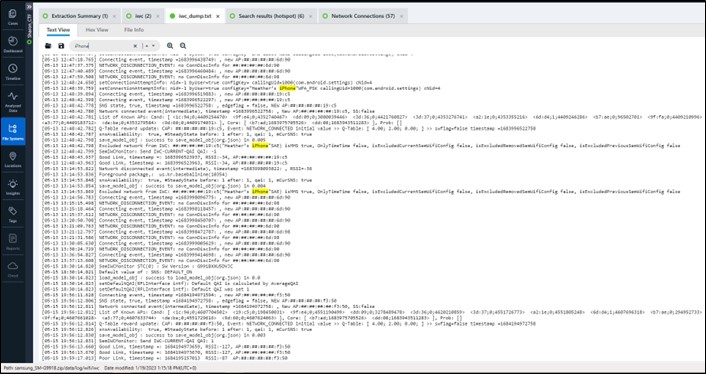Viewport: 706px width, 374px height.
Task: Click highlighted iPhone in 13:14:53.869 Excluded network line
Action: (260, 191)
